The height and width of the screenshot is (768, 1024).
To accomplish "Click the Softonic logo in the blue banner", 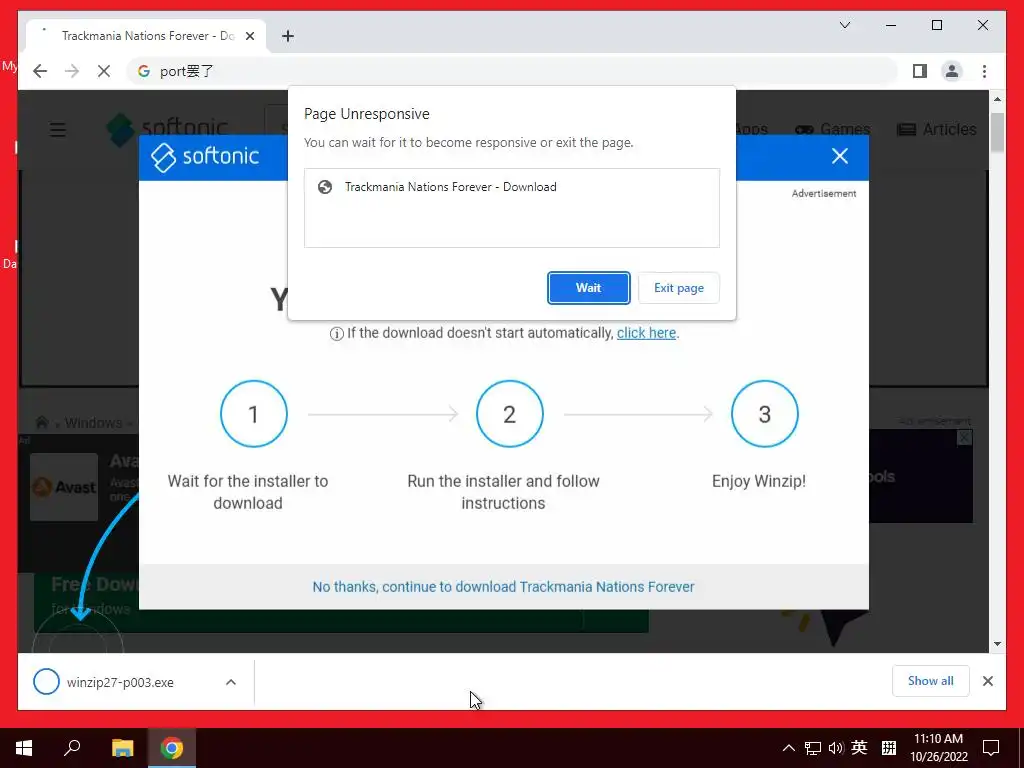I will click(205, 157).
